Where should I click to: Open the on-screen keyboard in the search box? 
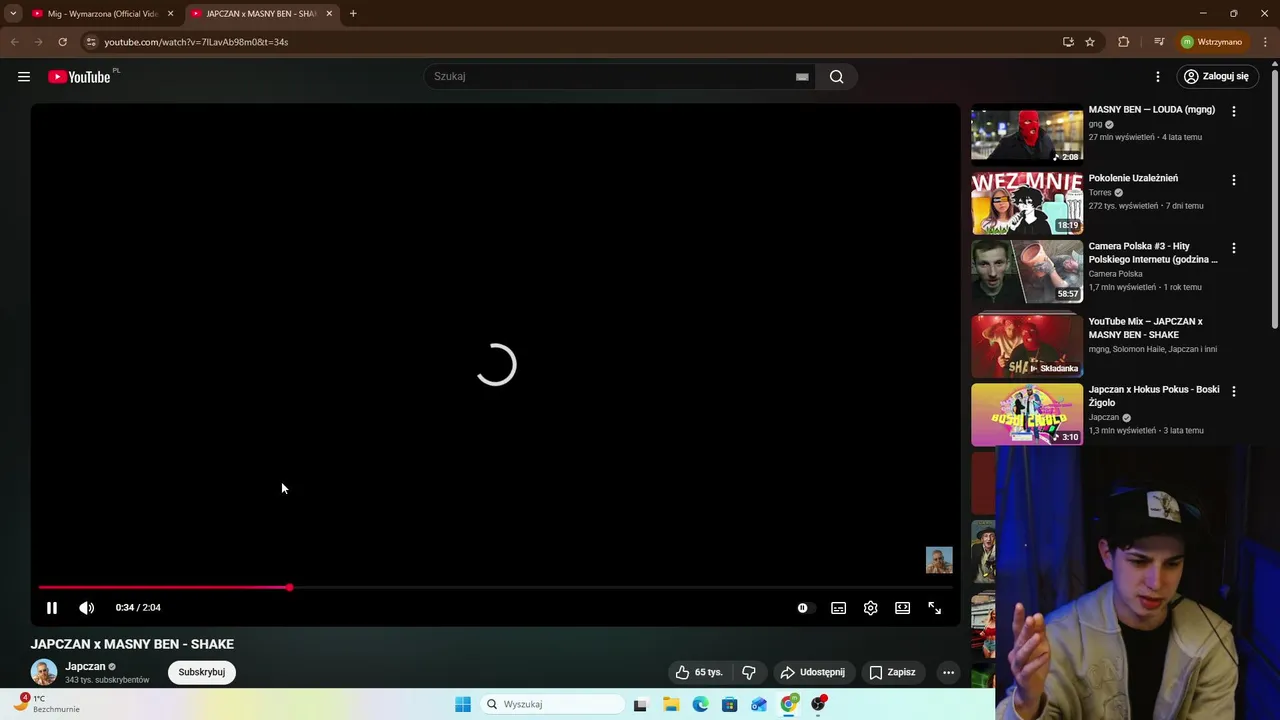(x=802, y=77)
